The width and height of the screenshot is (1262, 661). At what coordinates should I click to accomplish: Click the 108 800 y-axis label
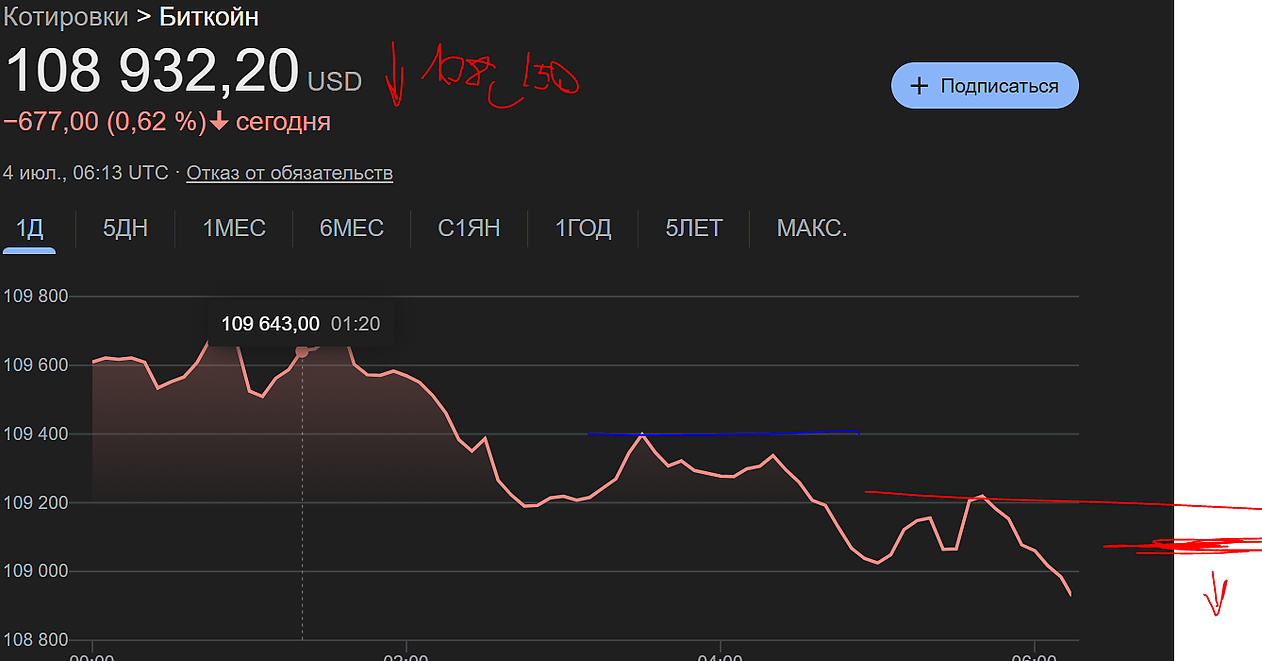[x=36, y=640]
